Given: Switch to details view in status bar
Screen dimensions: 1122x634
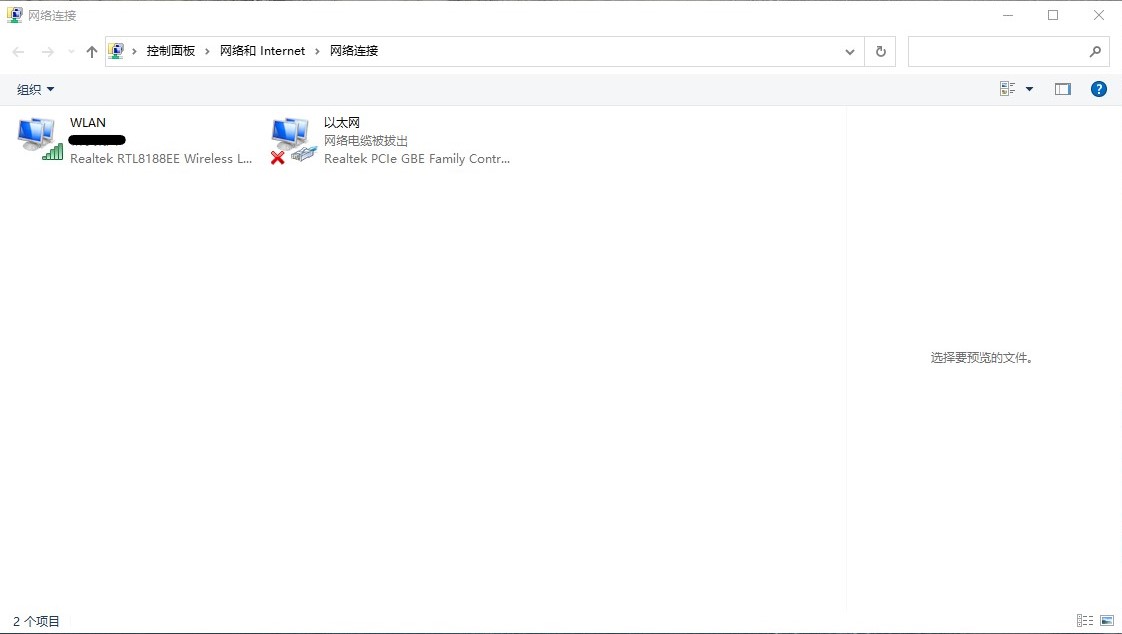Looking at the screenshot, I should pos(1084,620).
